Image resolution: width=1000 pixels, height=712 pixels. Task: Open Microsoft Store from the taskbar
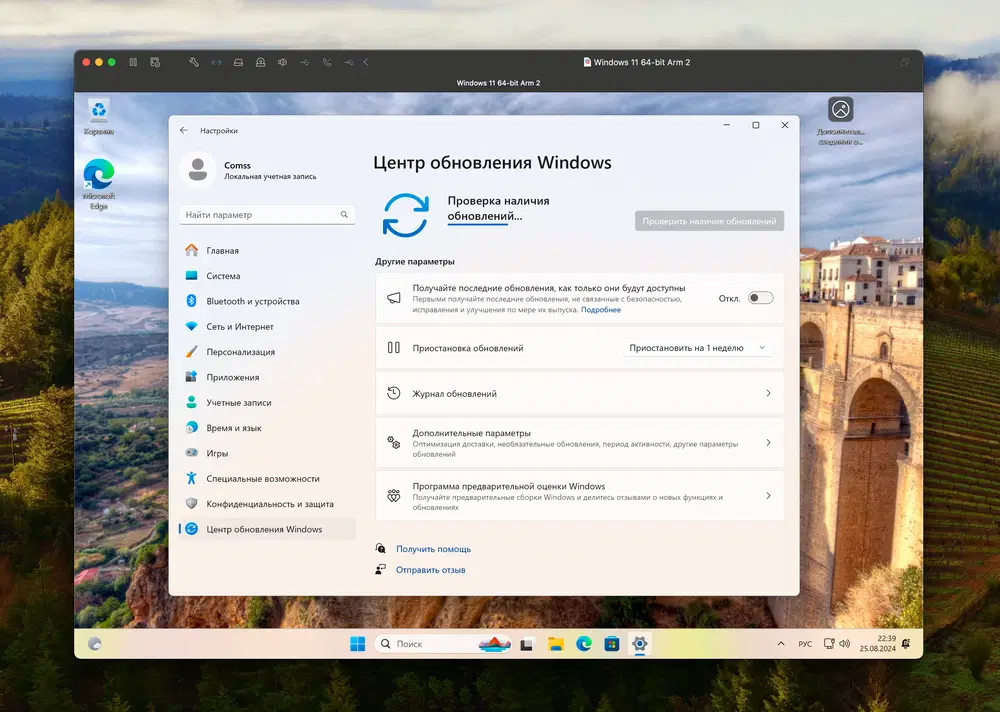(x=612, y=644)
